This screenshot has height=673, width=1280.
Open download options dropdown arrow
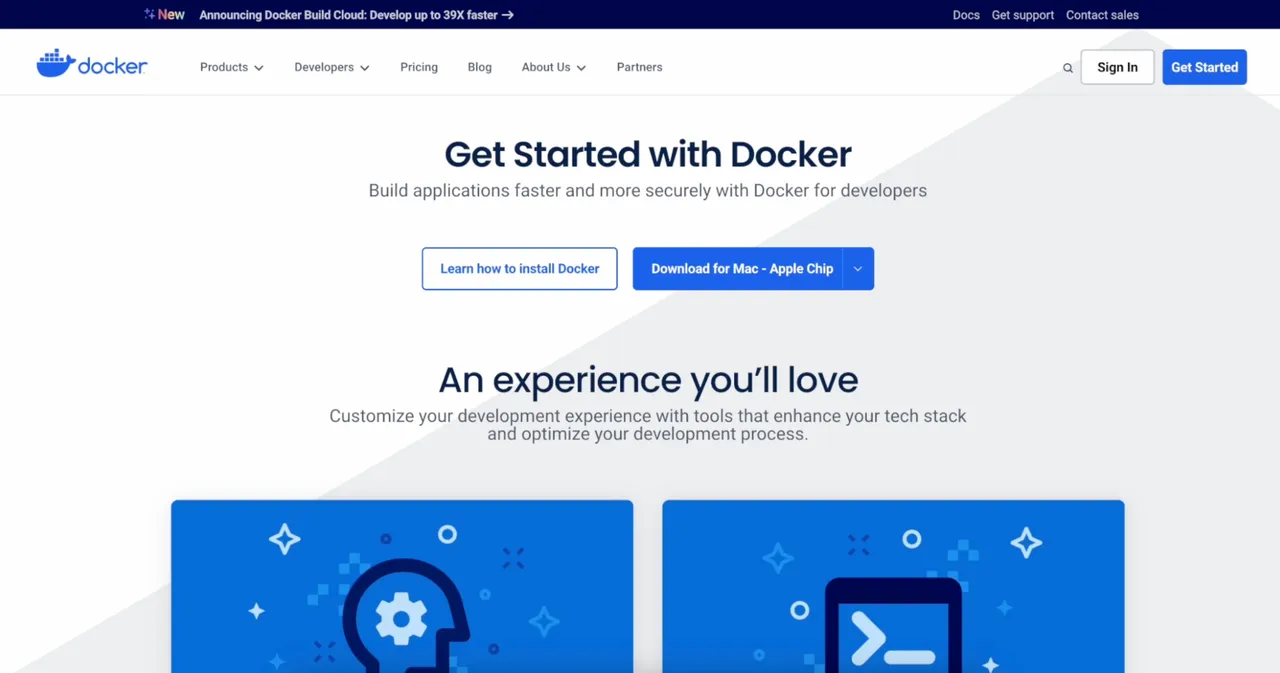click(x=858, y=269)
